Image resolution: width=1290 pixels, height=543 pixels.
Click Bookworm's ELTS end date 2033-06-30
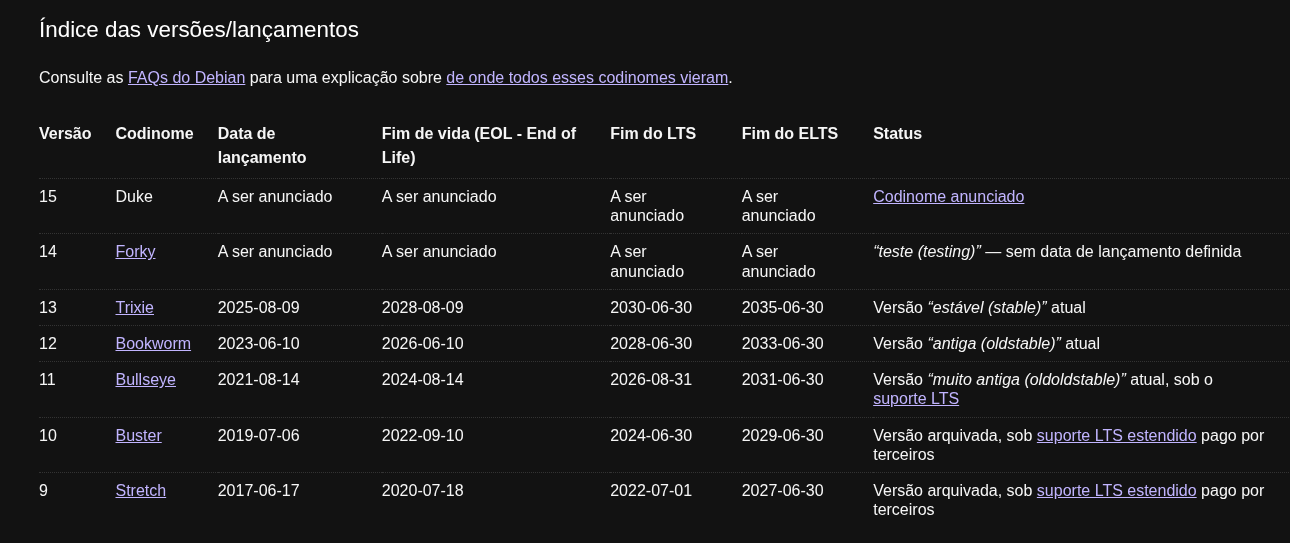click(x=782, y=344)
